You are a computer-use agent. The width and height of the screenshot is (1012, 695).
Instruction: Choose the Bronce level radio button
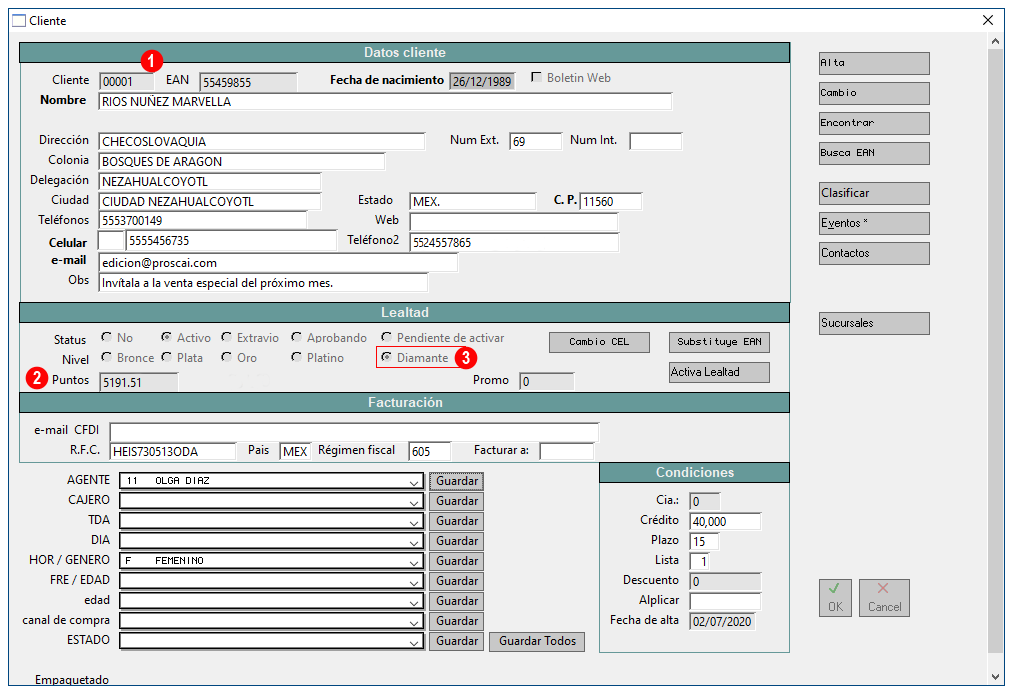tap(106, 357)
